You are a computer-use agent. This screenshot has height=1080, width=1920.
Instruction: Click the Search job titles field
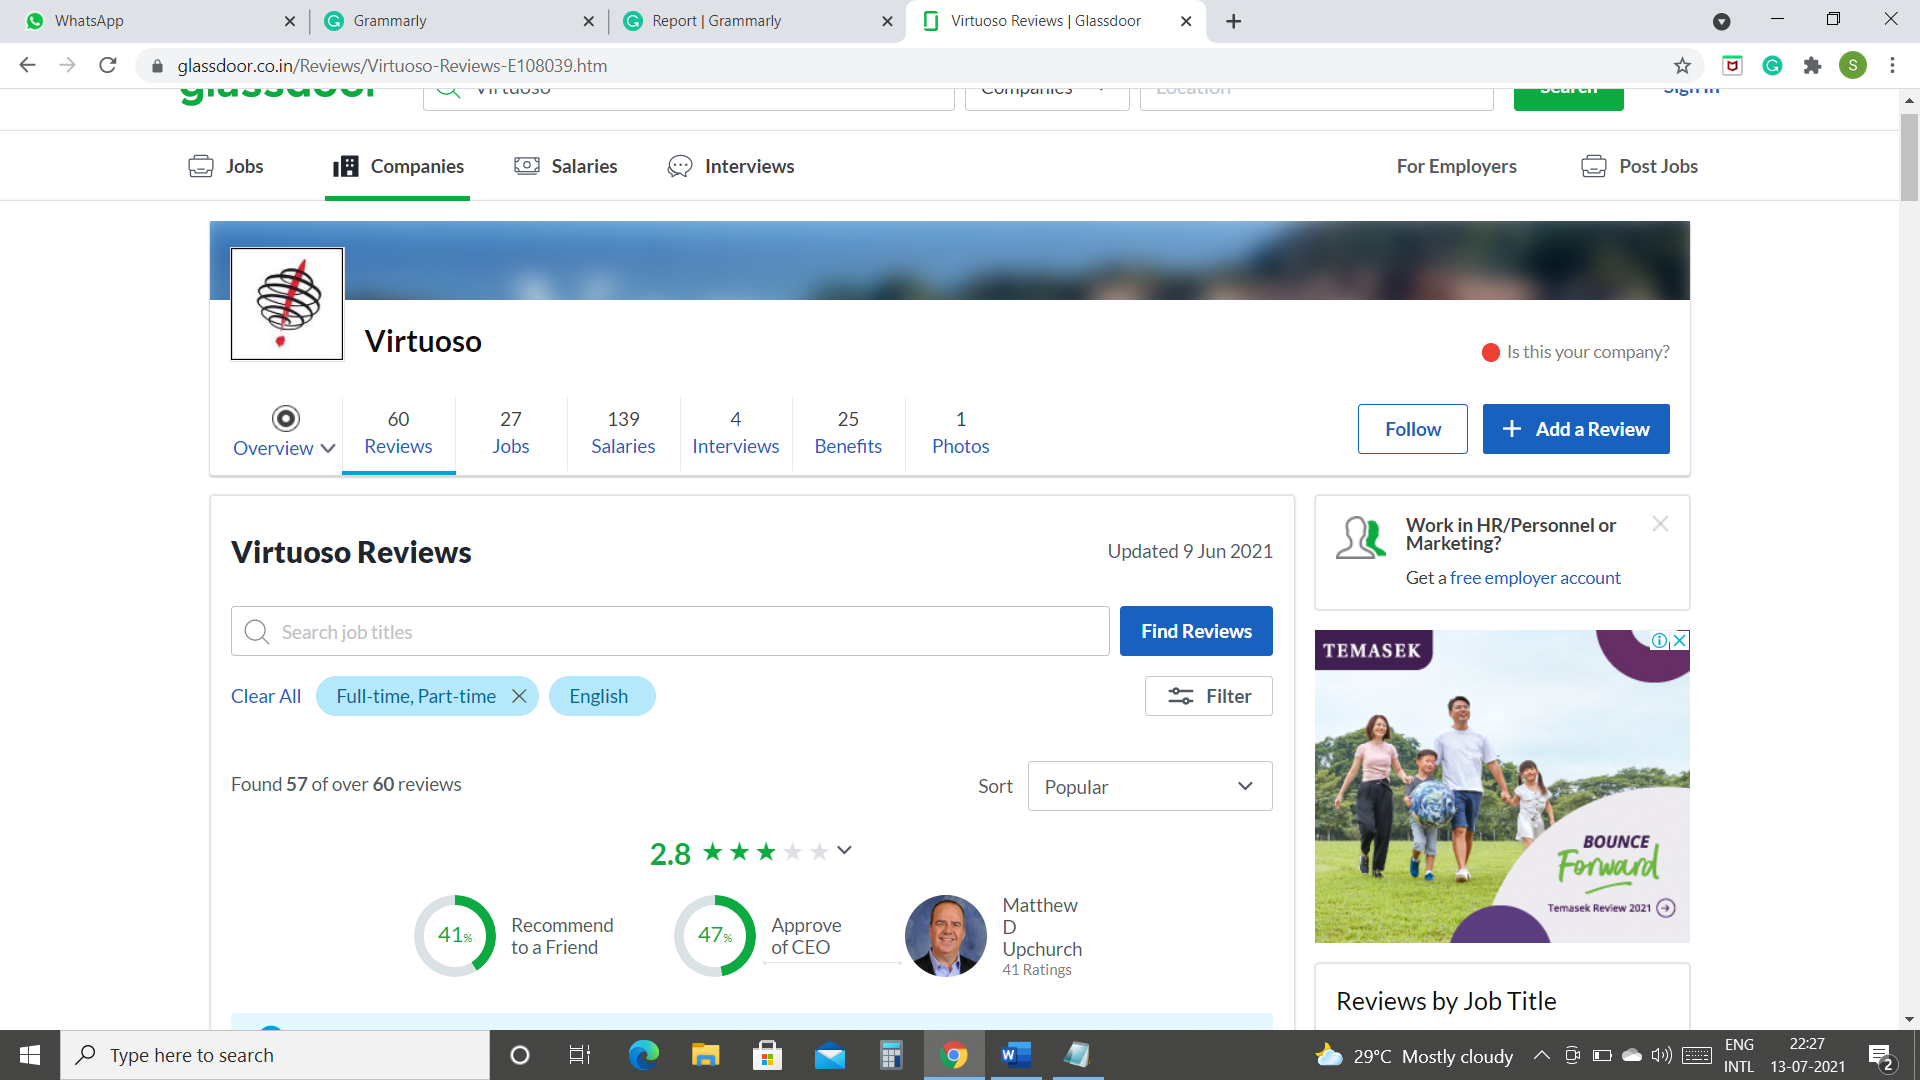670,631
